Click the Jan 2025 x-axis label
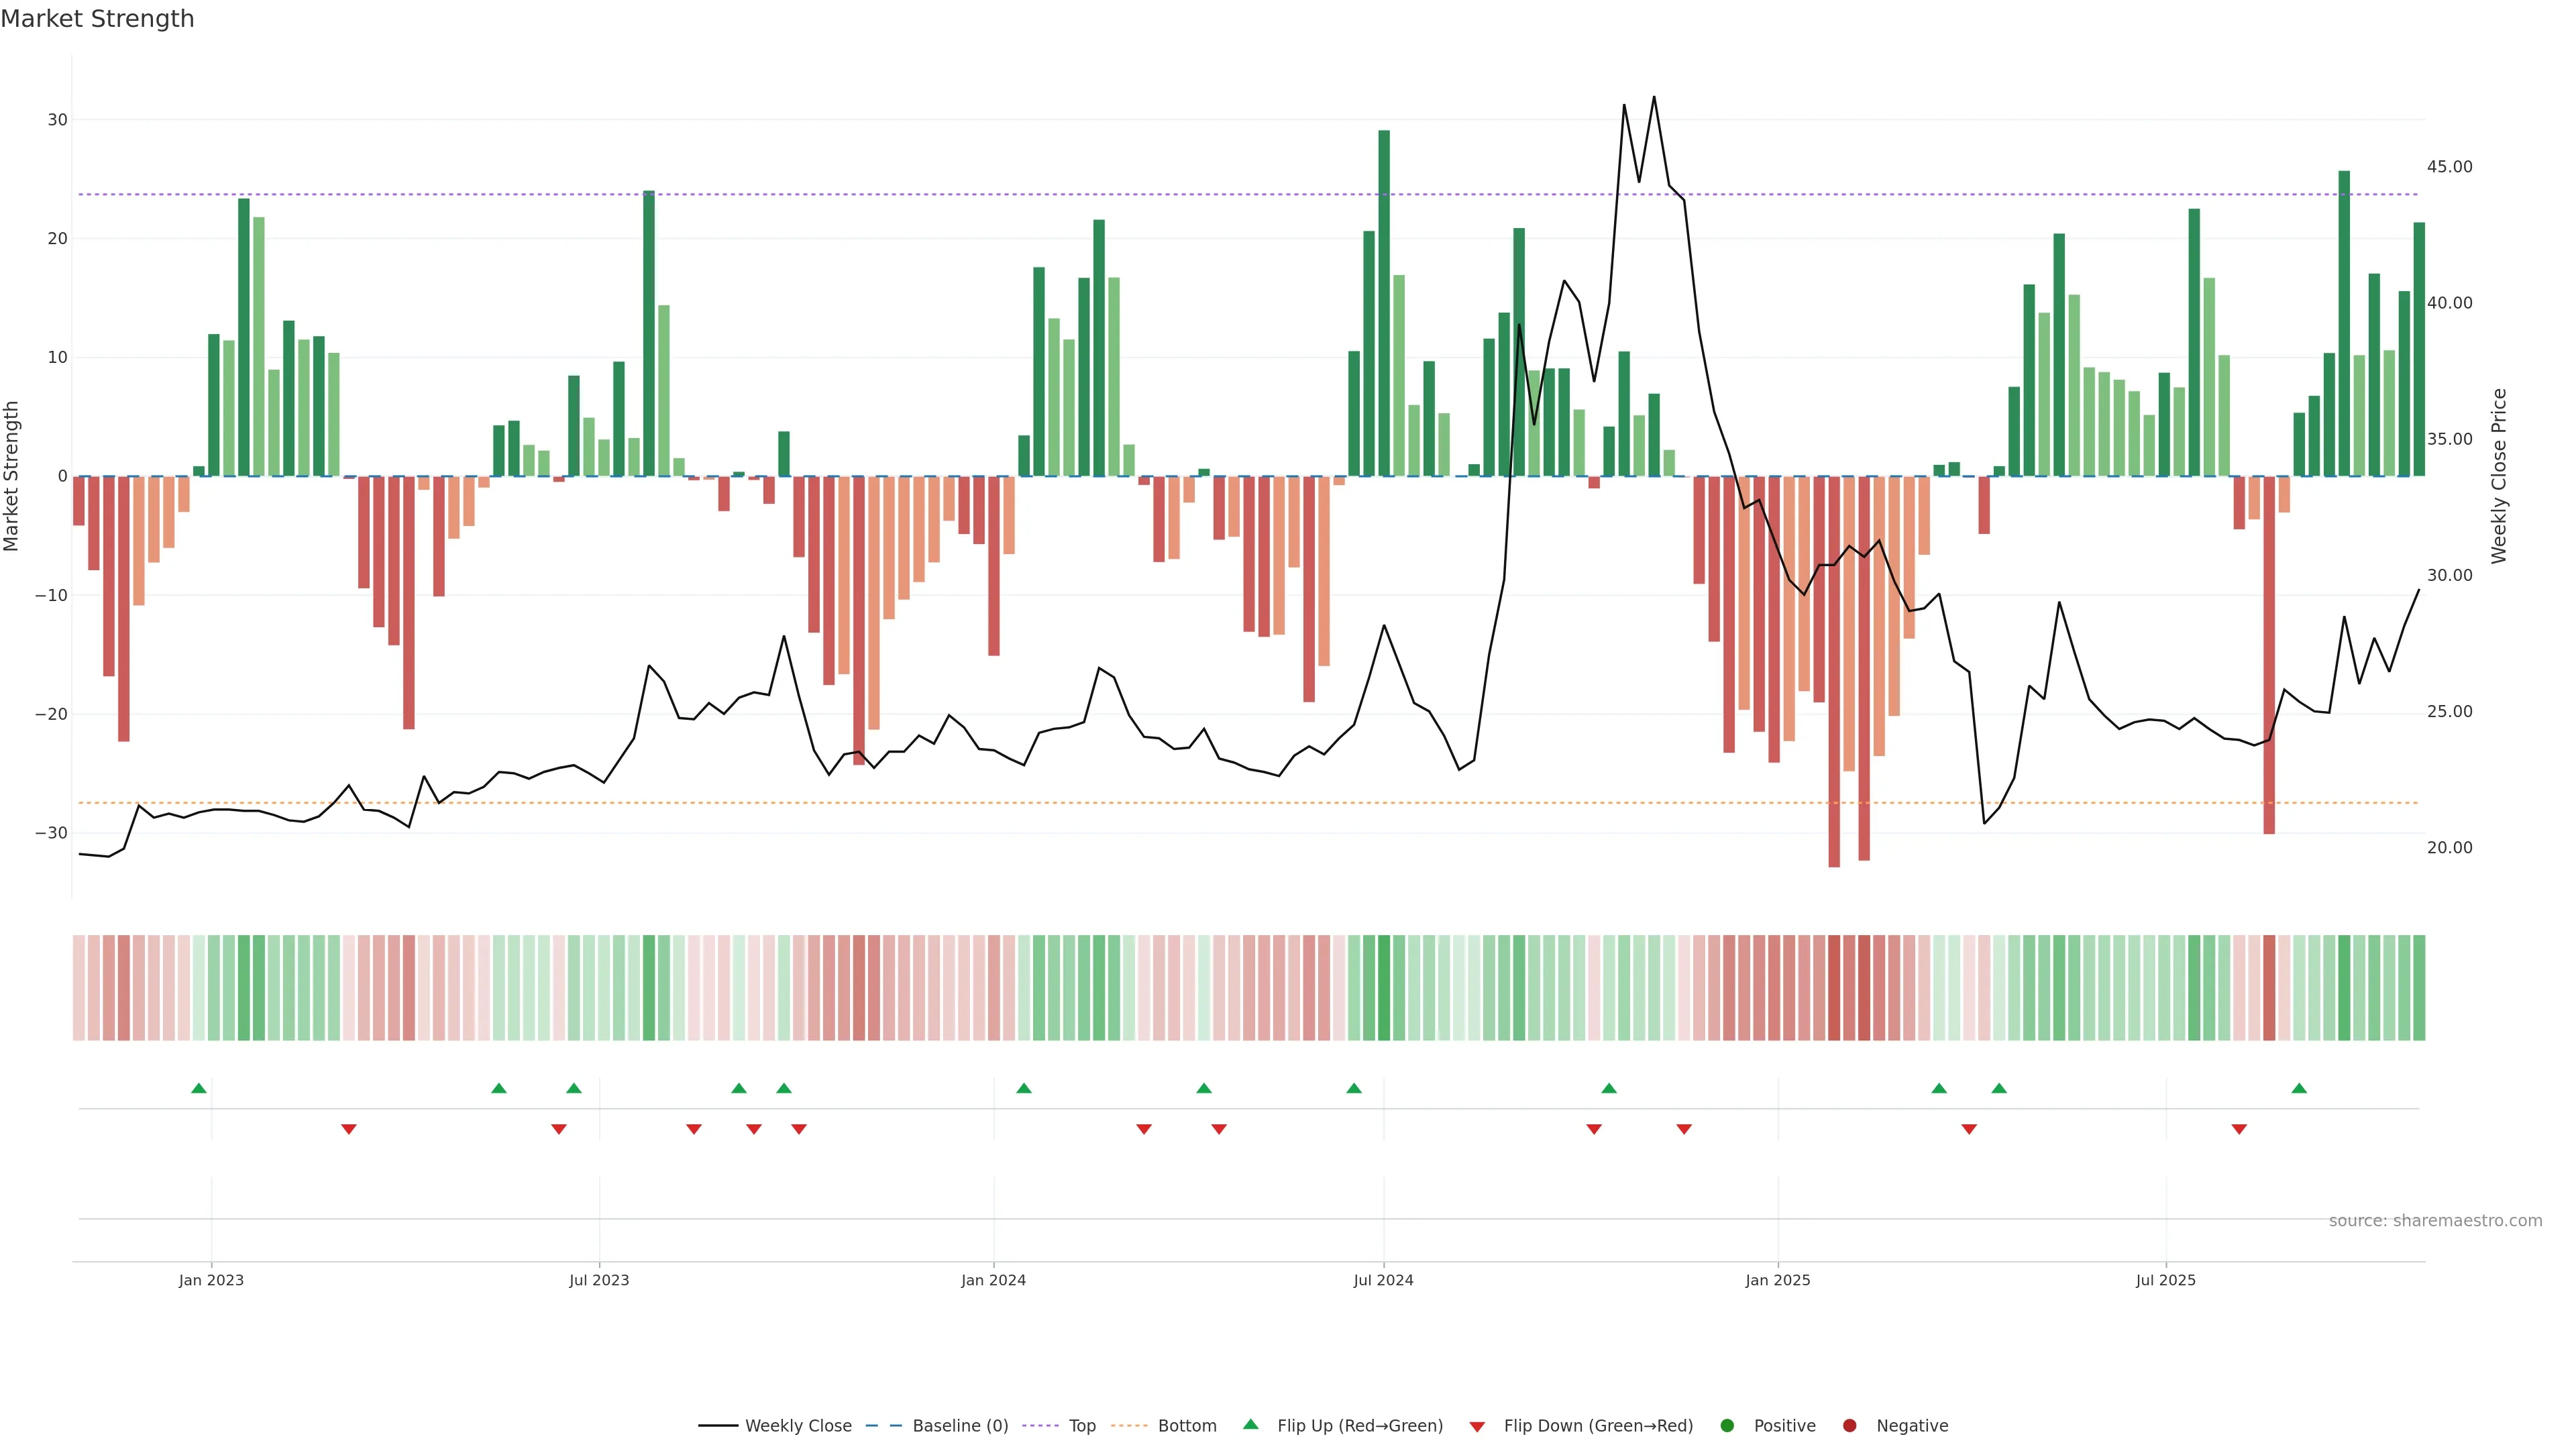This screenshot has height=1449, width=2576. pyautogui.click(x=1778, y=1280)
